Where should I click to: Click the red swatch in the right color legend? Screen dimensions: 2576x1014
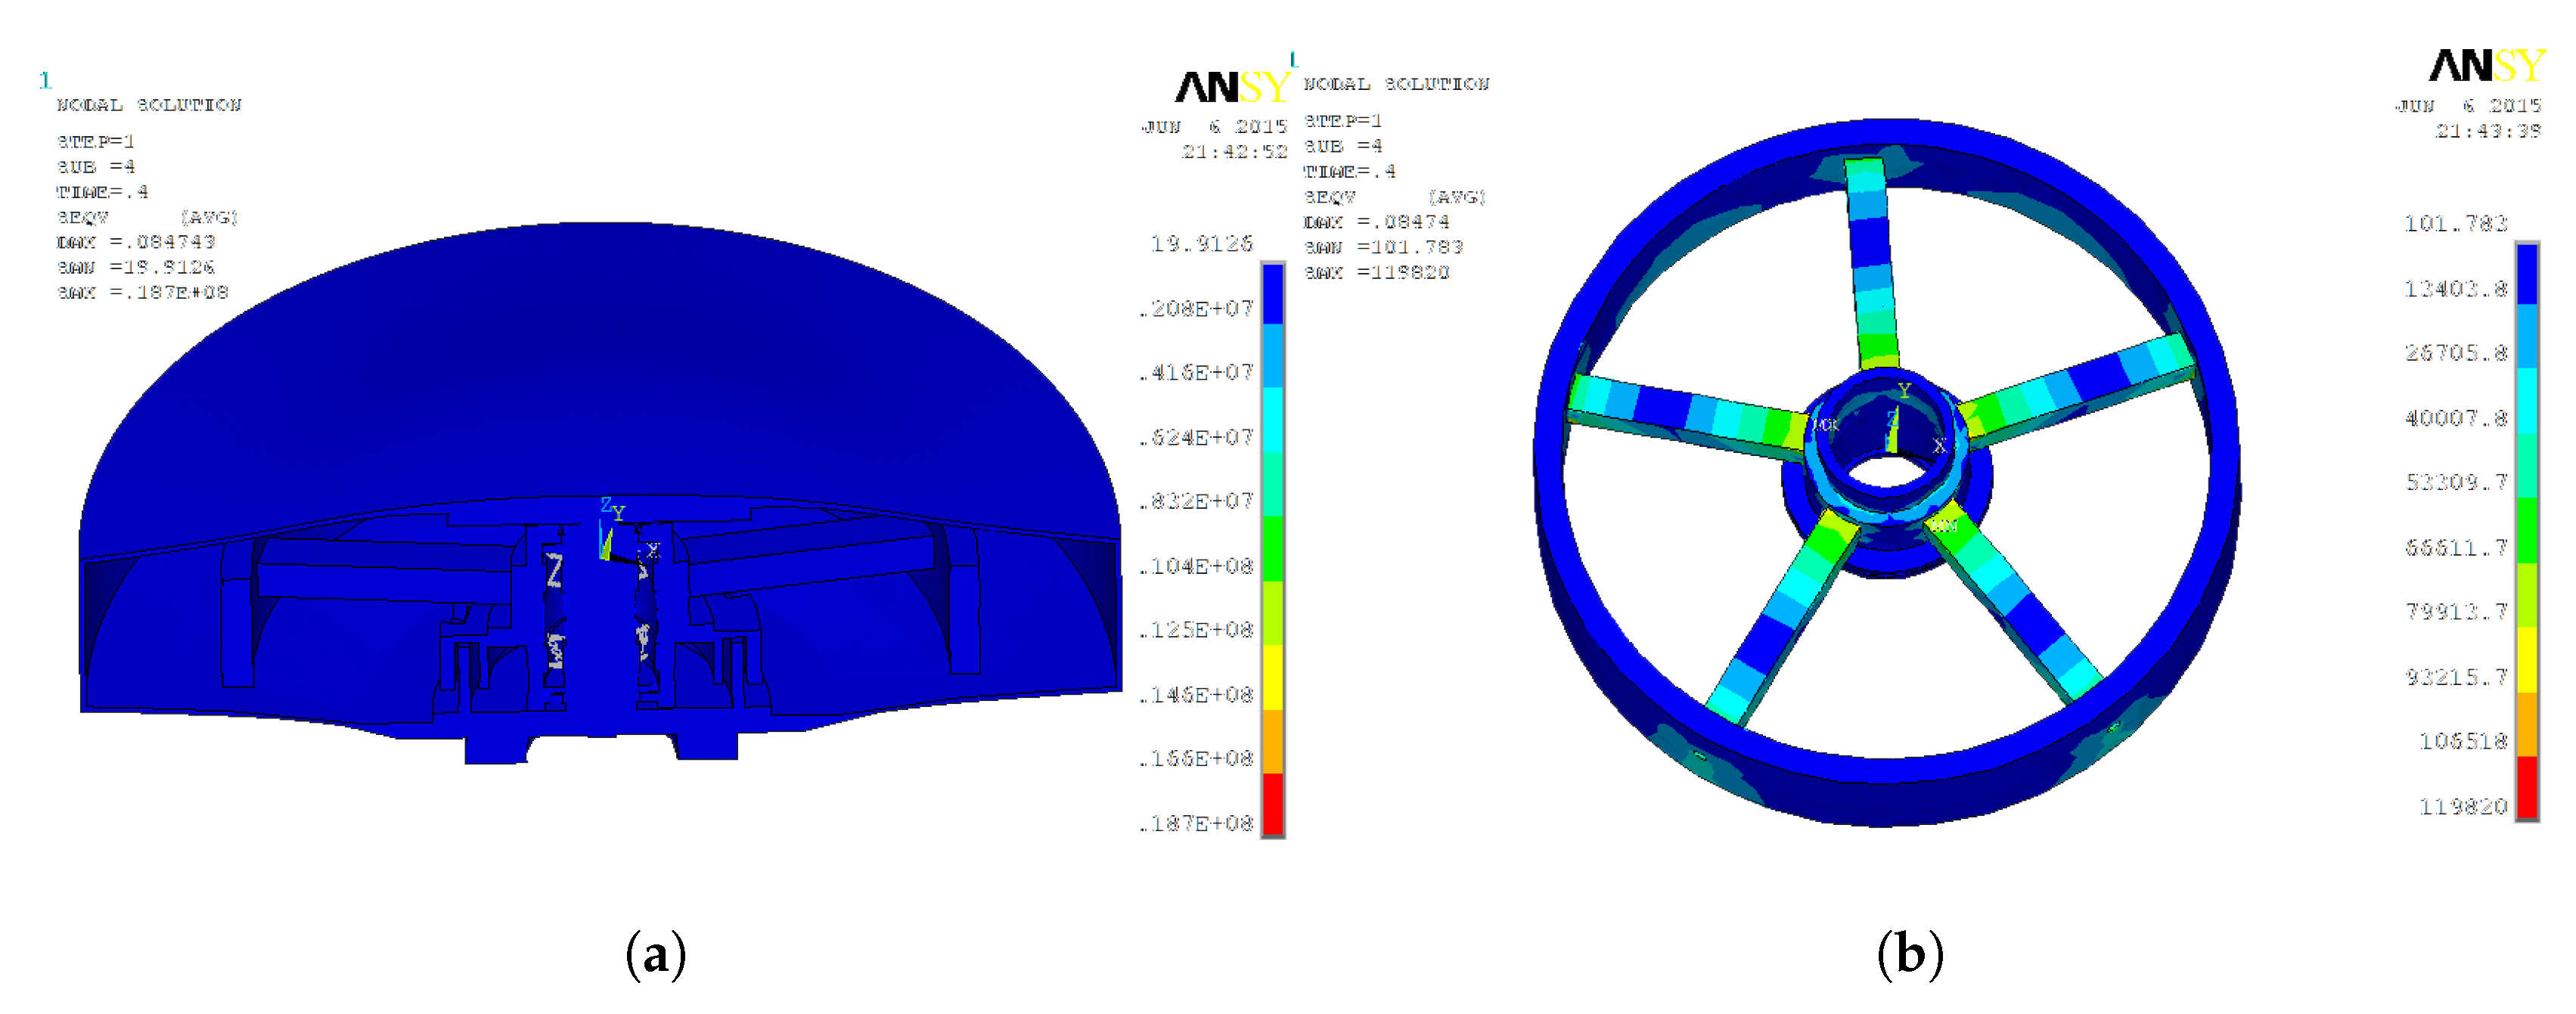2527,787
